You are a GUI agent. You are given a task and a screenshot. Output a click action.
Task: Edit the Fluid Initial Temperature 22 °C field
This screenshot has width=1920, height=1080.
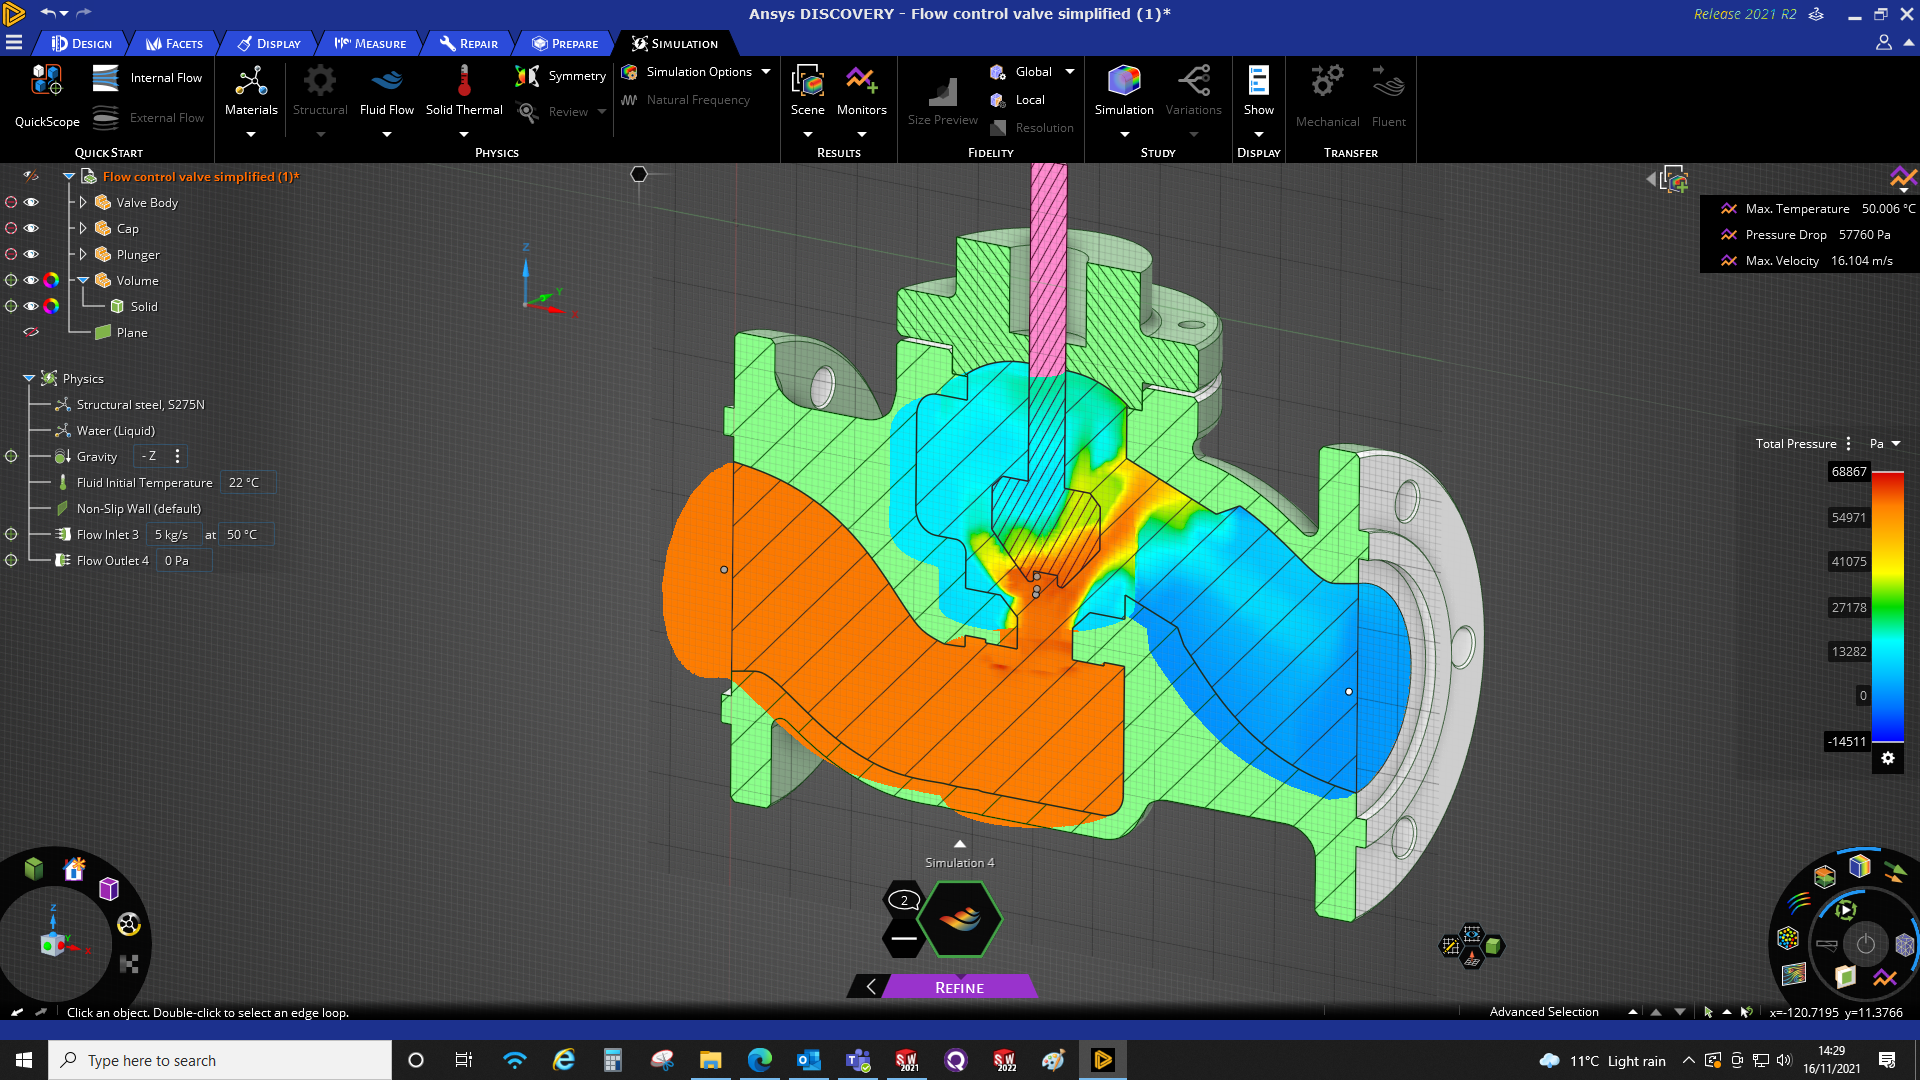[247, 482]
